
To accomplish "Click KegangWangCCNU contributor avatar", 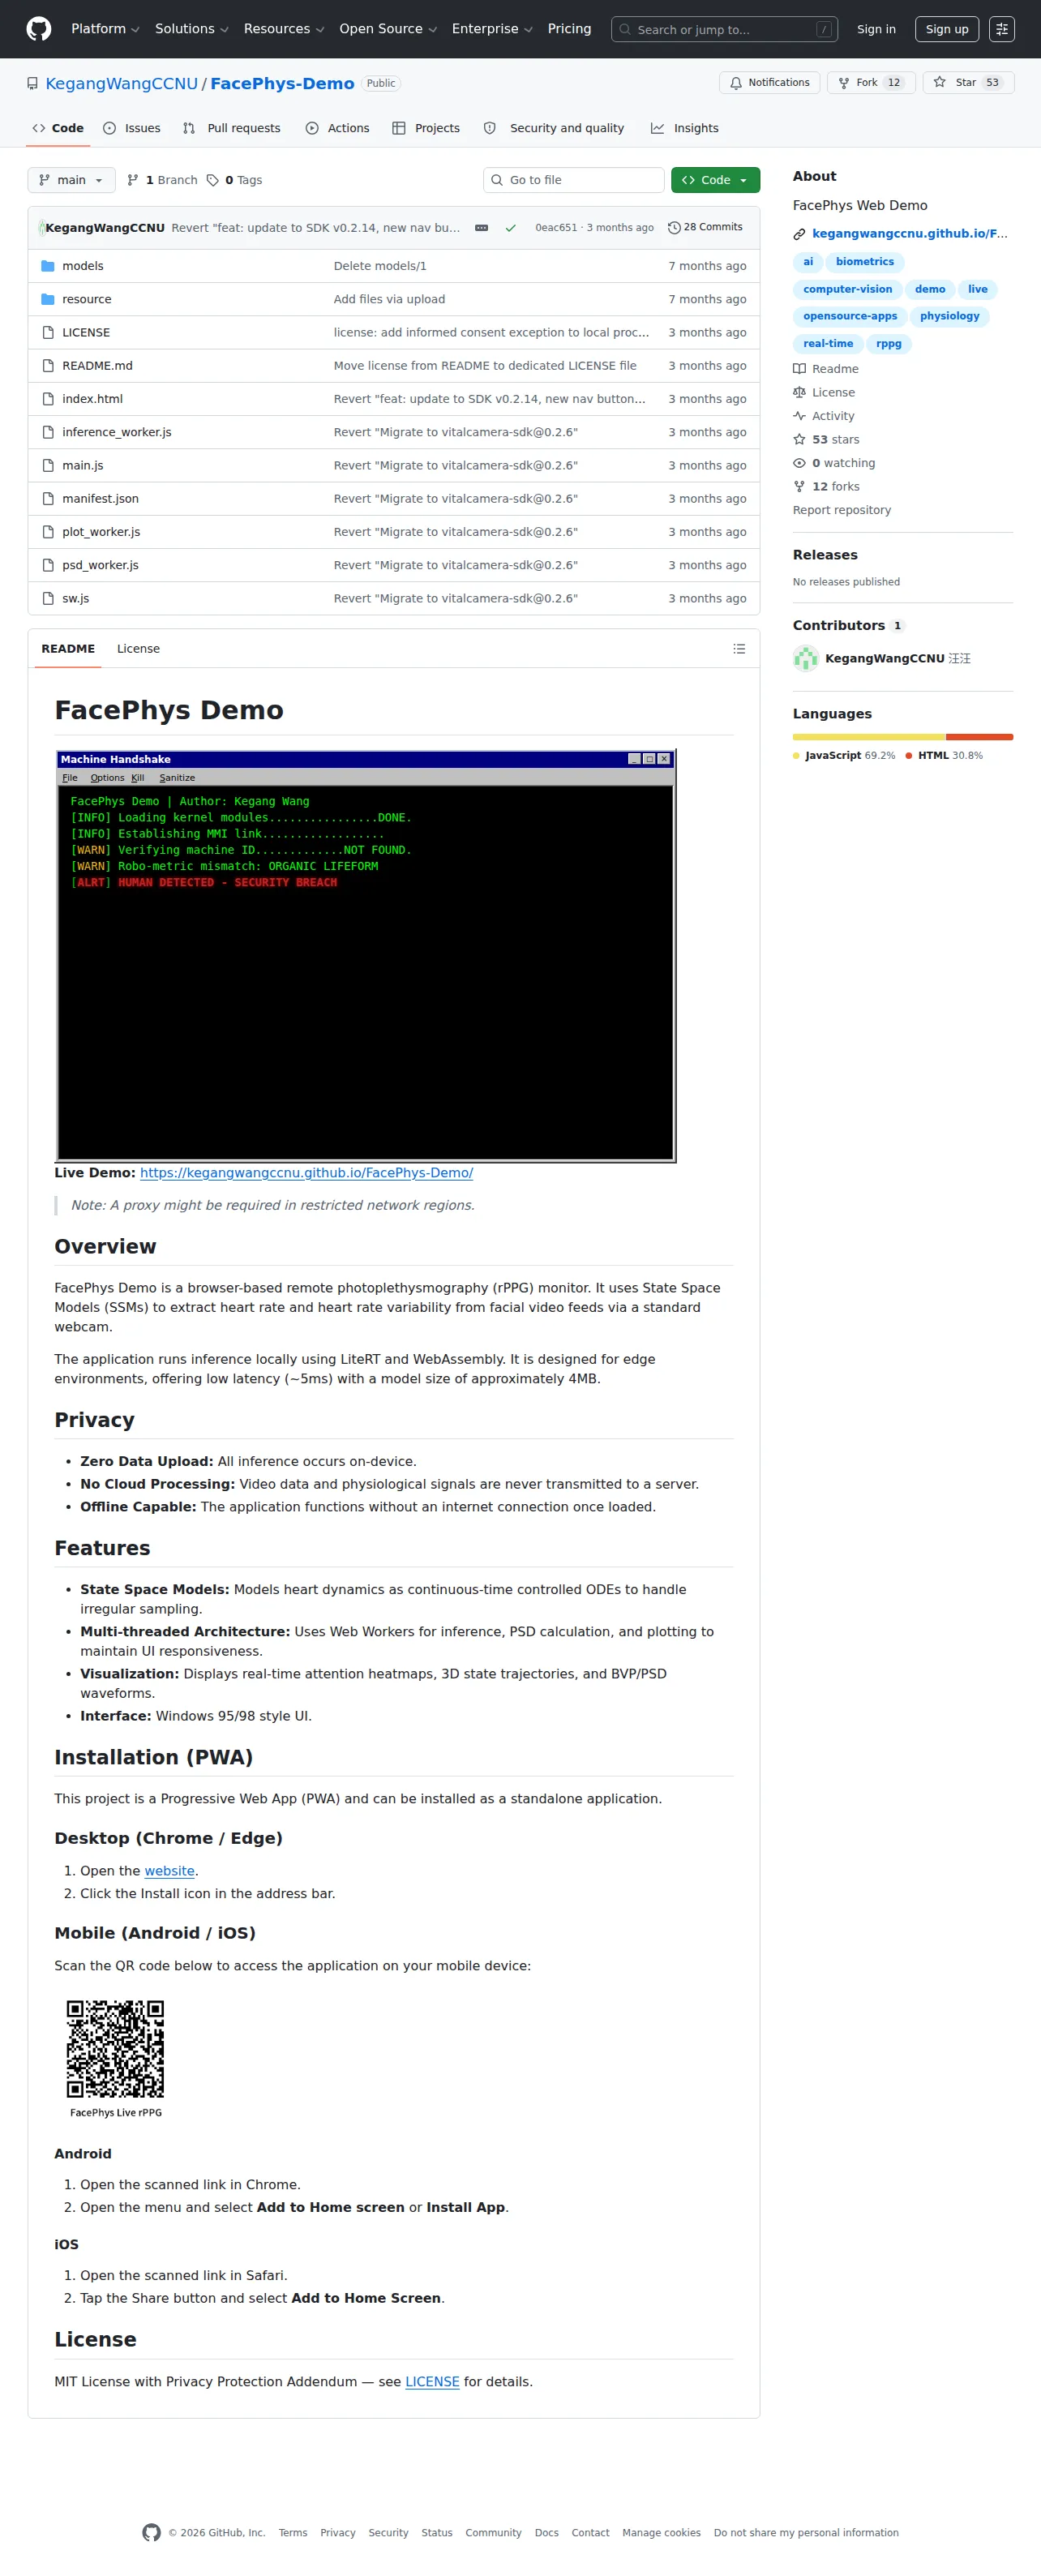I will point(805,658).
